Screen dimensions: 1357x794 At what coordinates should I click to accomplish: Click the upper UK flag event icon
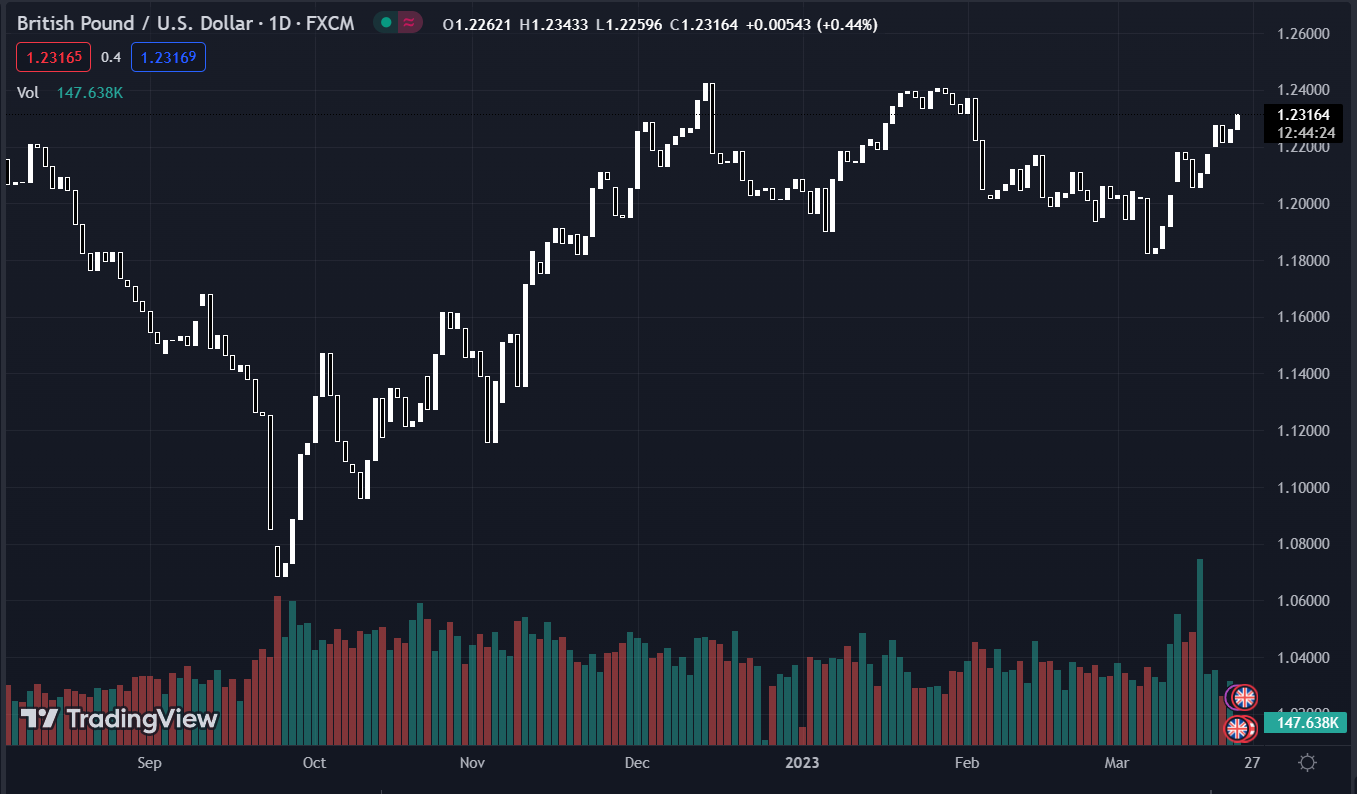(1243, 697)
